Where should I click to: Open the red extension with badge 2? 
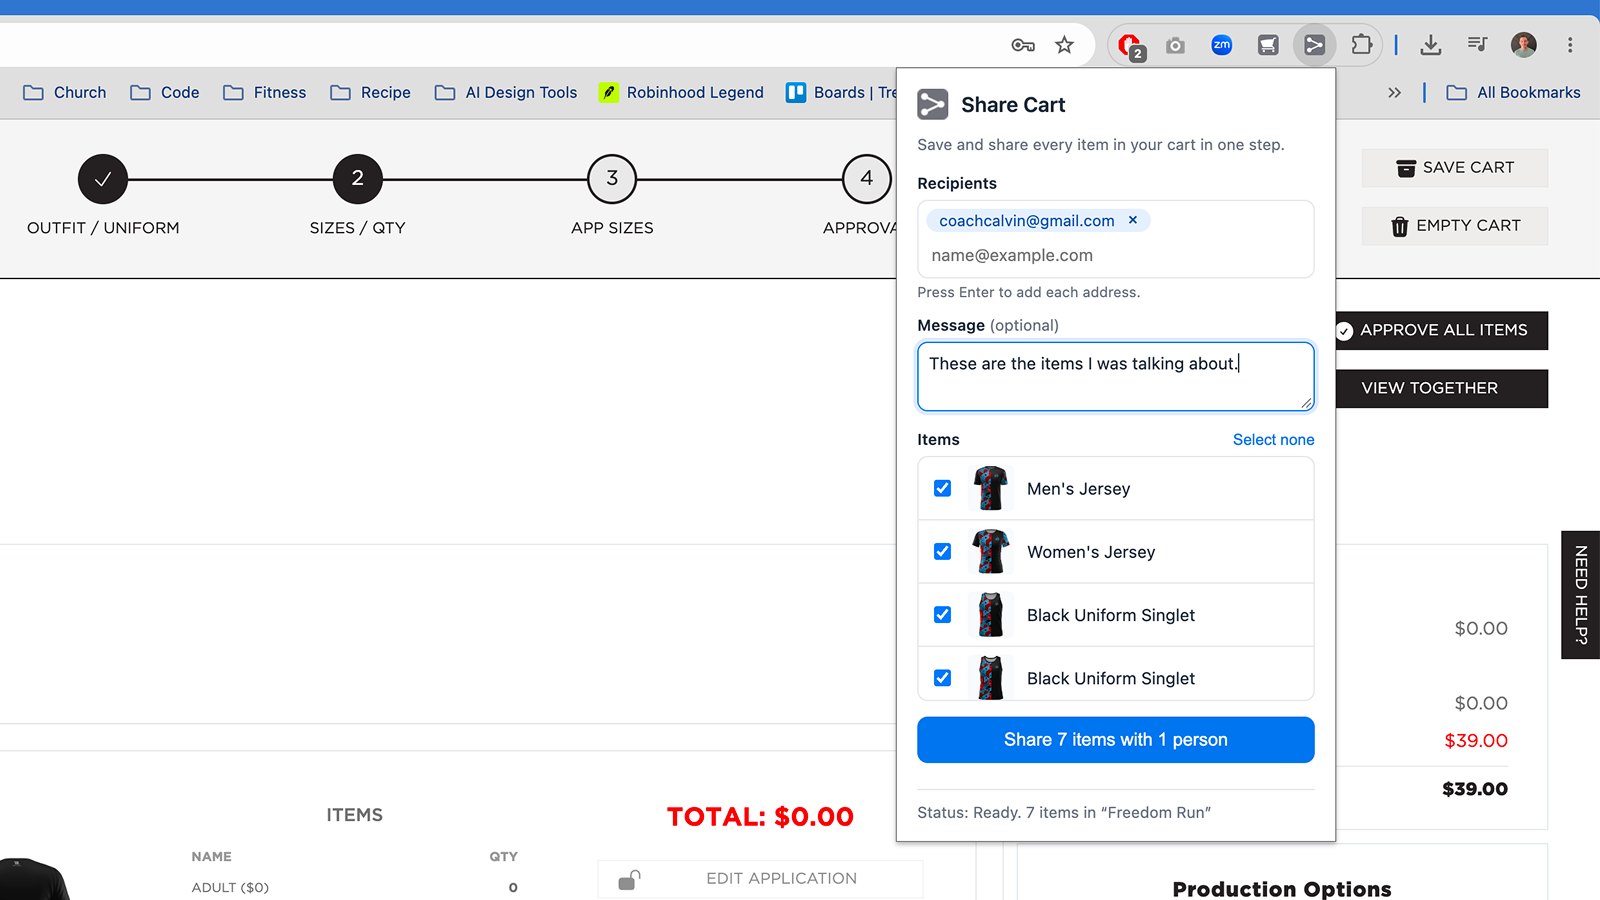click(x=1130, y=45)
